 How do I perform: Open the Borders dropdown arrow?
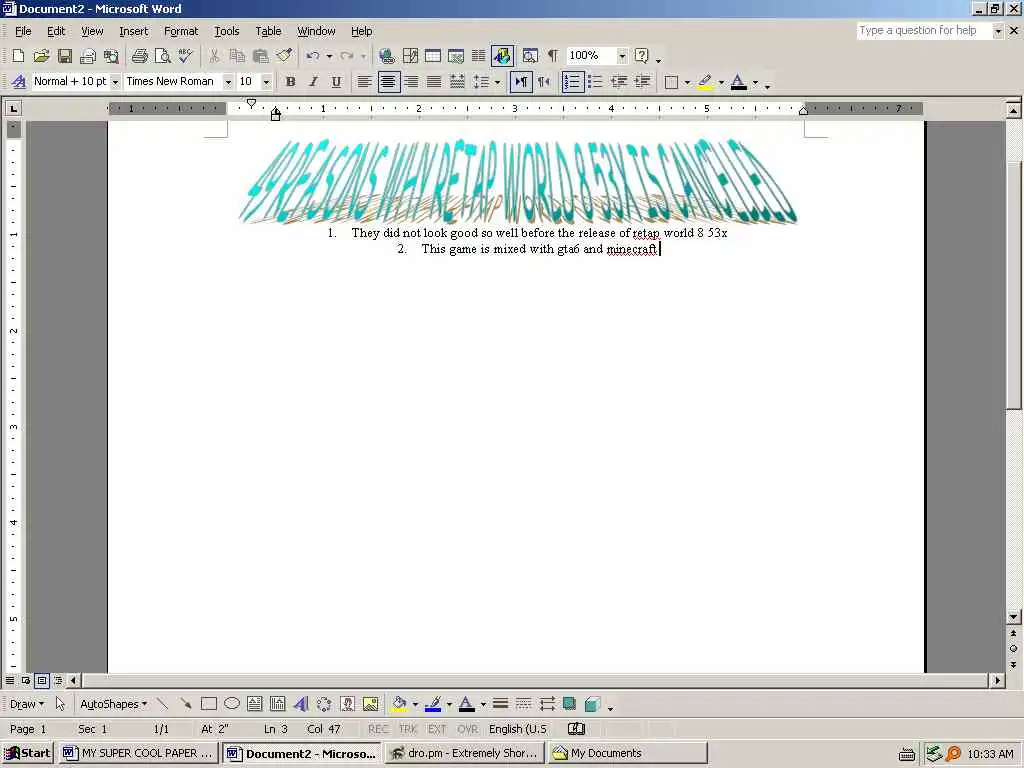click(687, 82)
